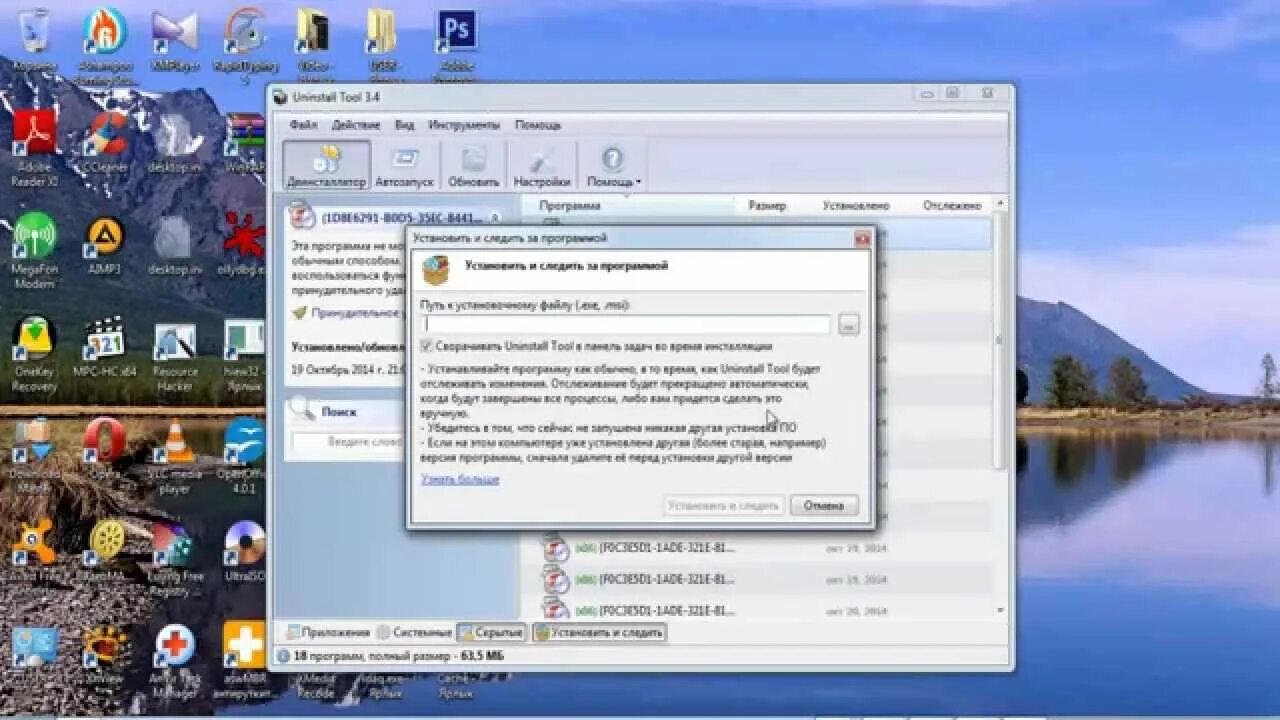Click the browse button with three dots

[848, 324]
